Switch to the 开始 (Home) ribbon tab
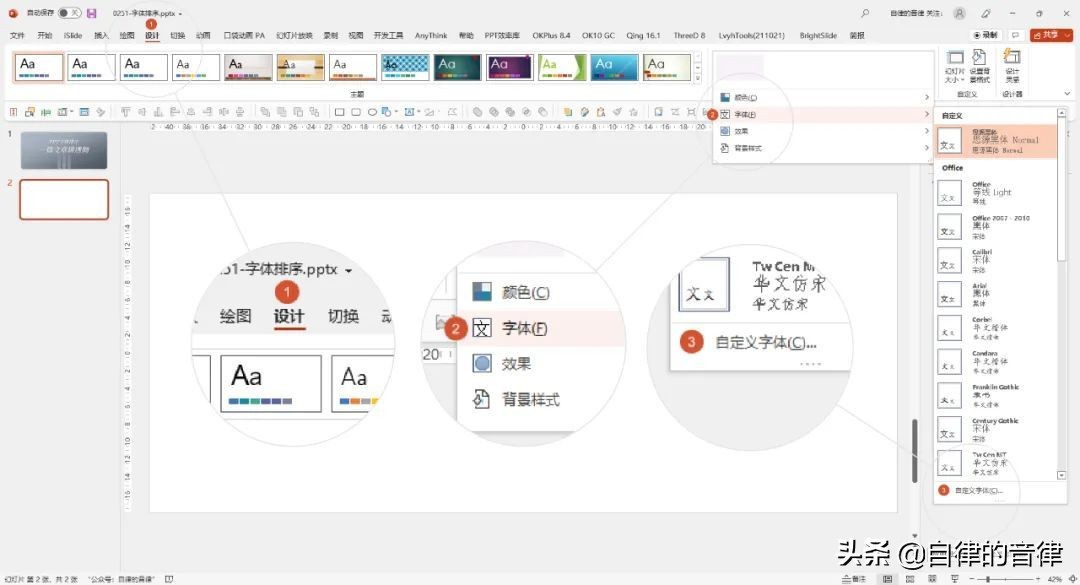 pyautogui.click(x=44, y=34)
